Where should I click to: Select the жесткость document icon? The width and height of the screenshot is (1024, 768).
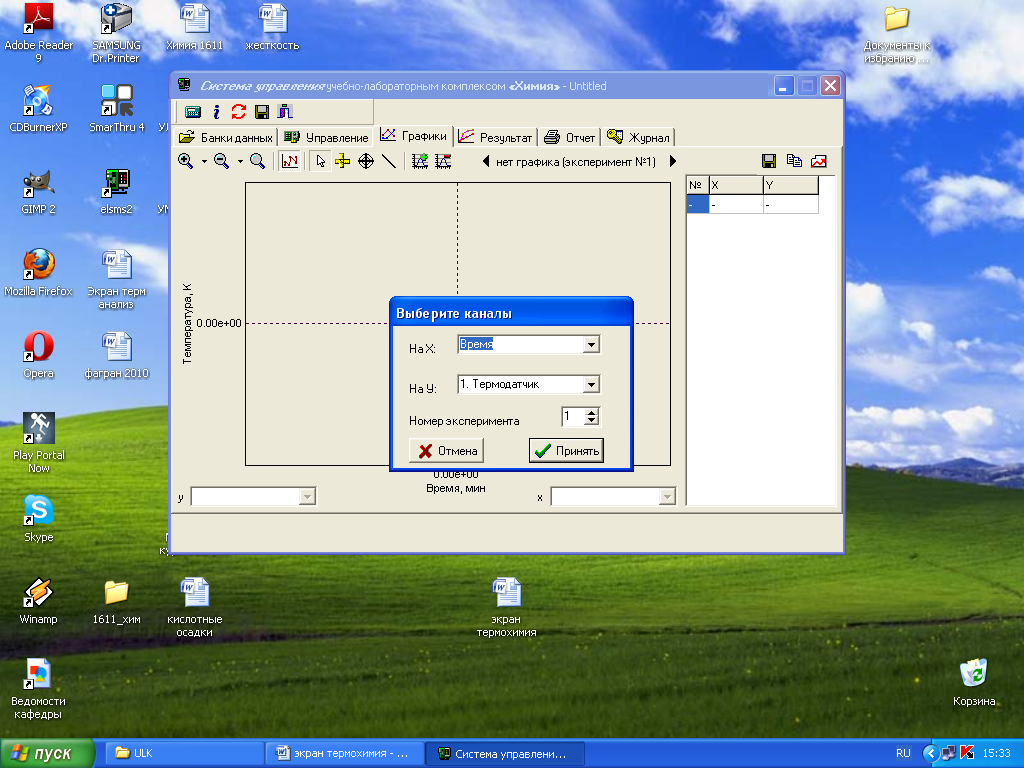272,27
